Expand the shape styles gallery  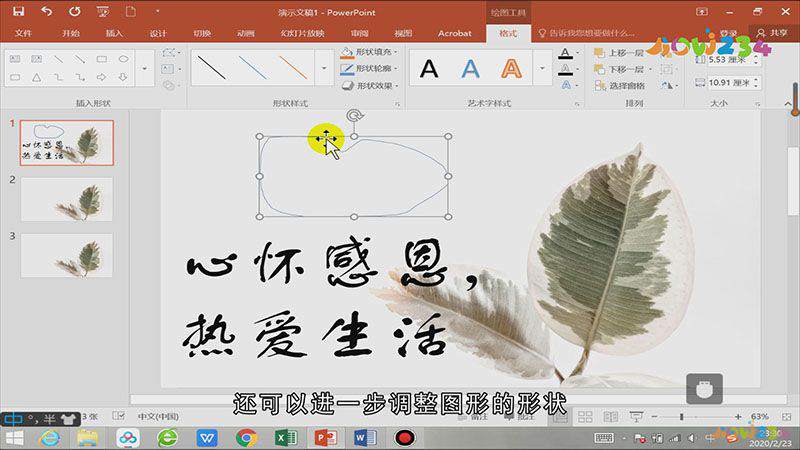(324, 68)
